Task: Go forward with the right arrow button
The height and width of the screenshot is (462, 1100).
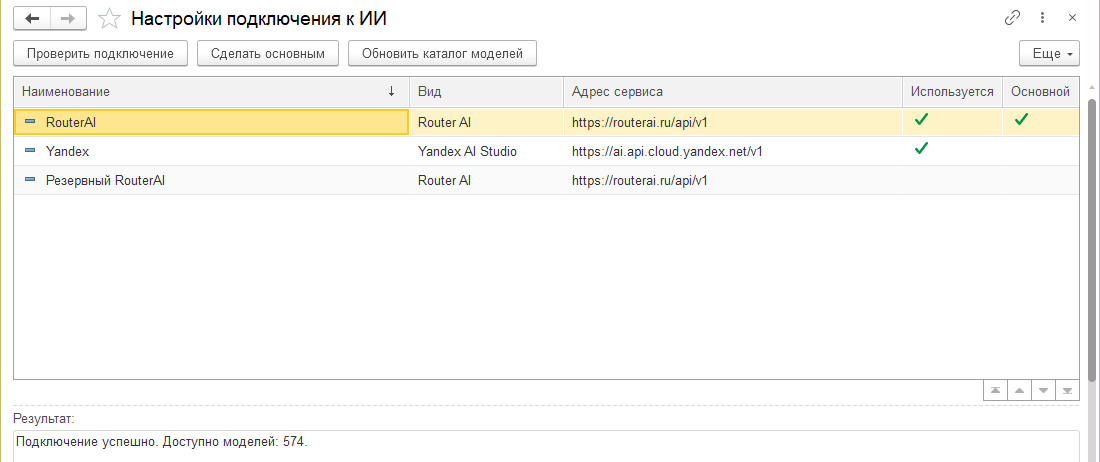Action: 68,18
